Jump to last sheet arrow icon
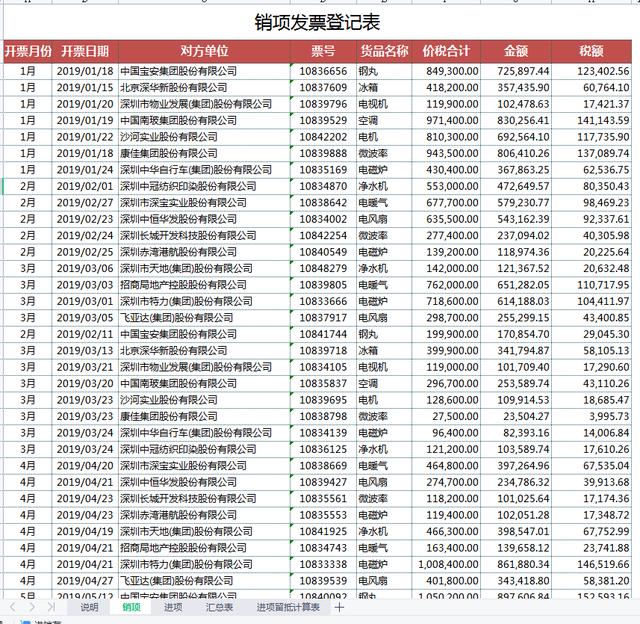This screenshot has width=640, height=624. 51,607
